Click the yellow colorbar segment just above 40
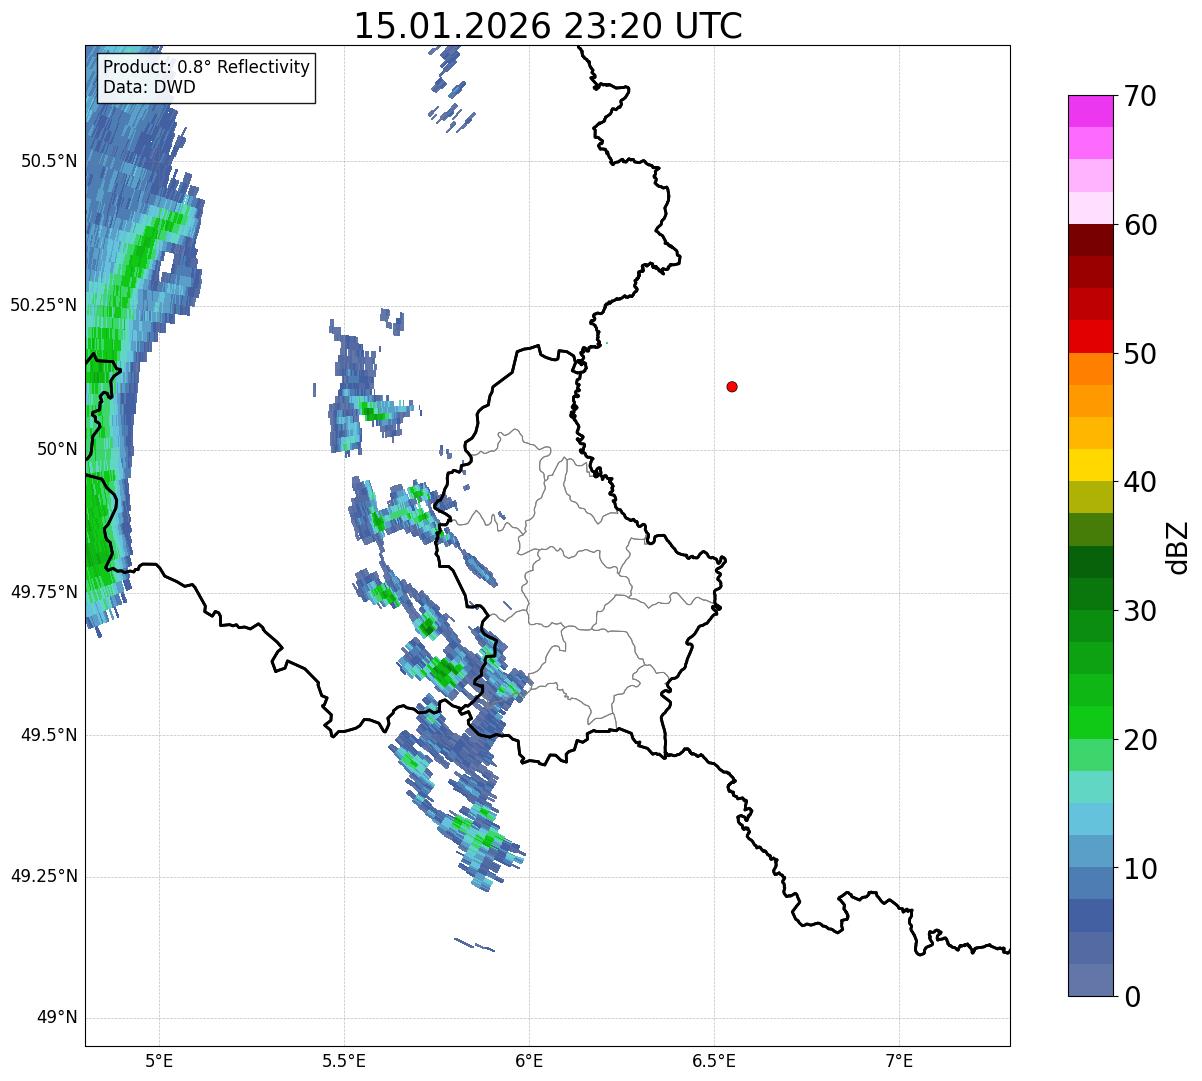 tap(1090, 465)
